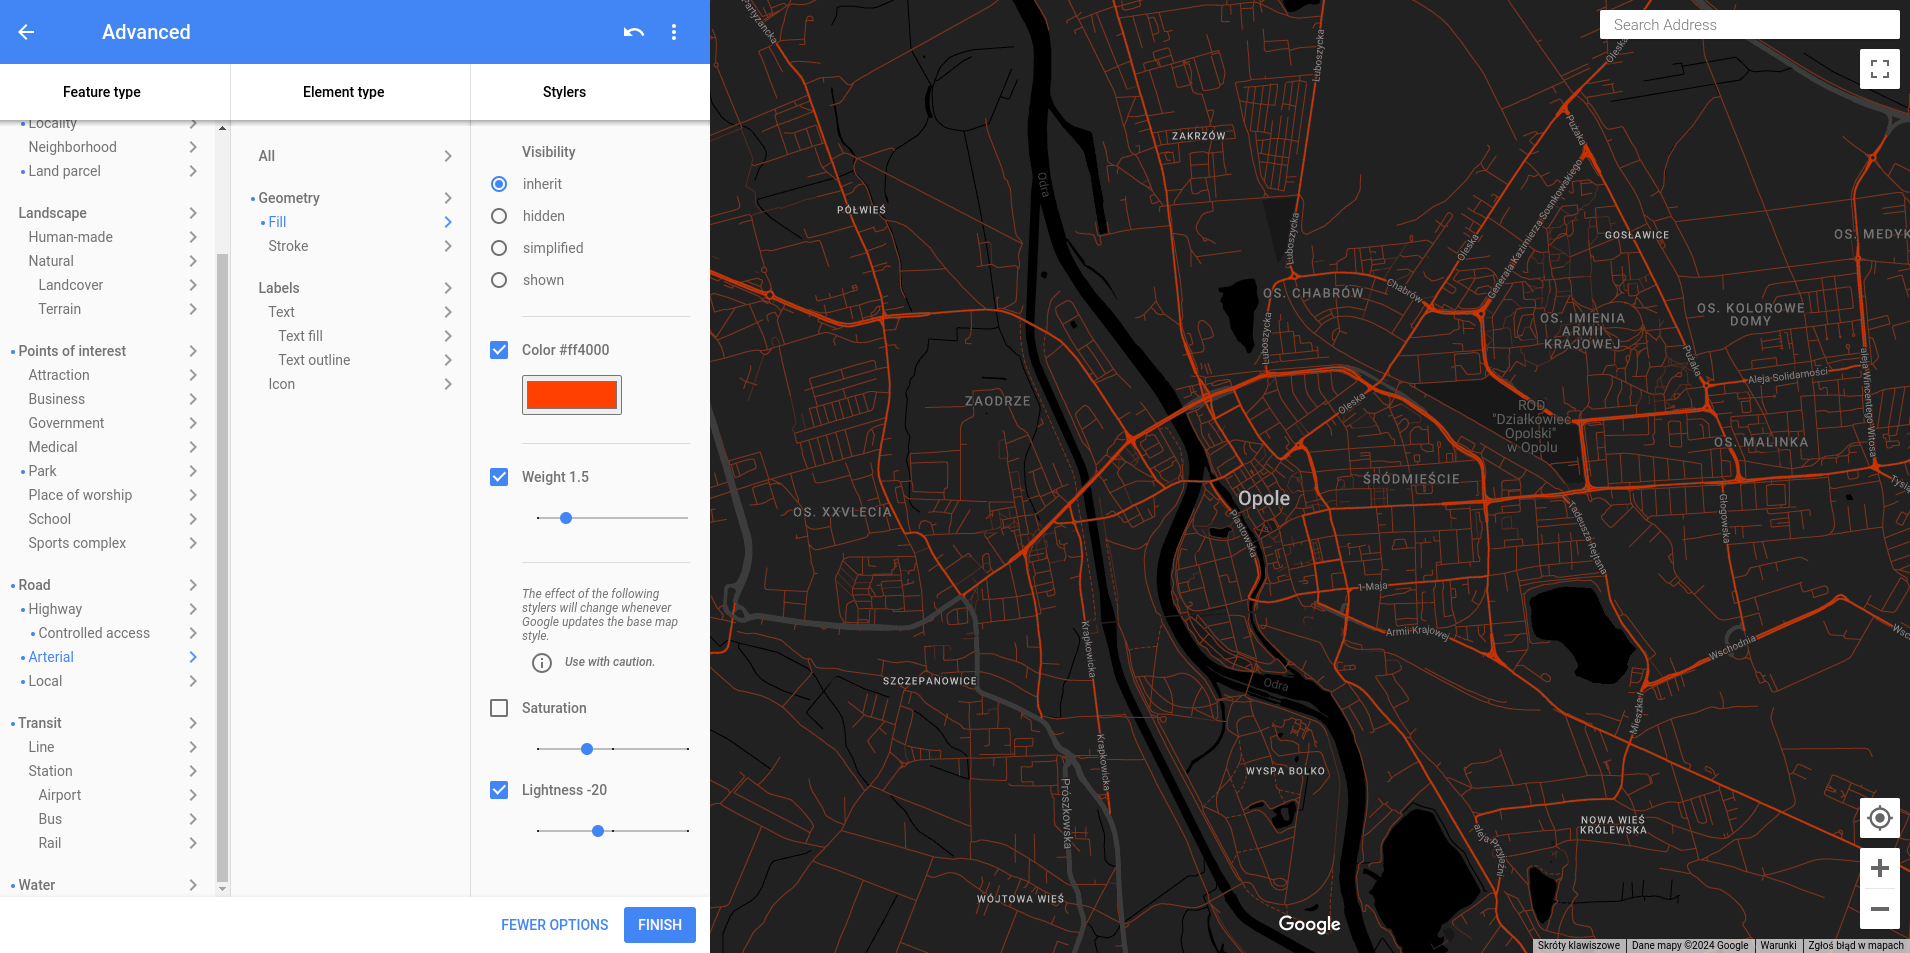The image size is (1910, 953).
Task: Expand the Landscape chevron arrow
Action: tap(193, 213)
